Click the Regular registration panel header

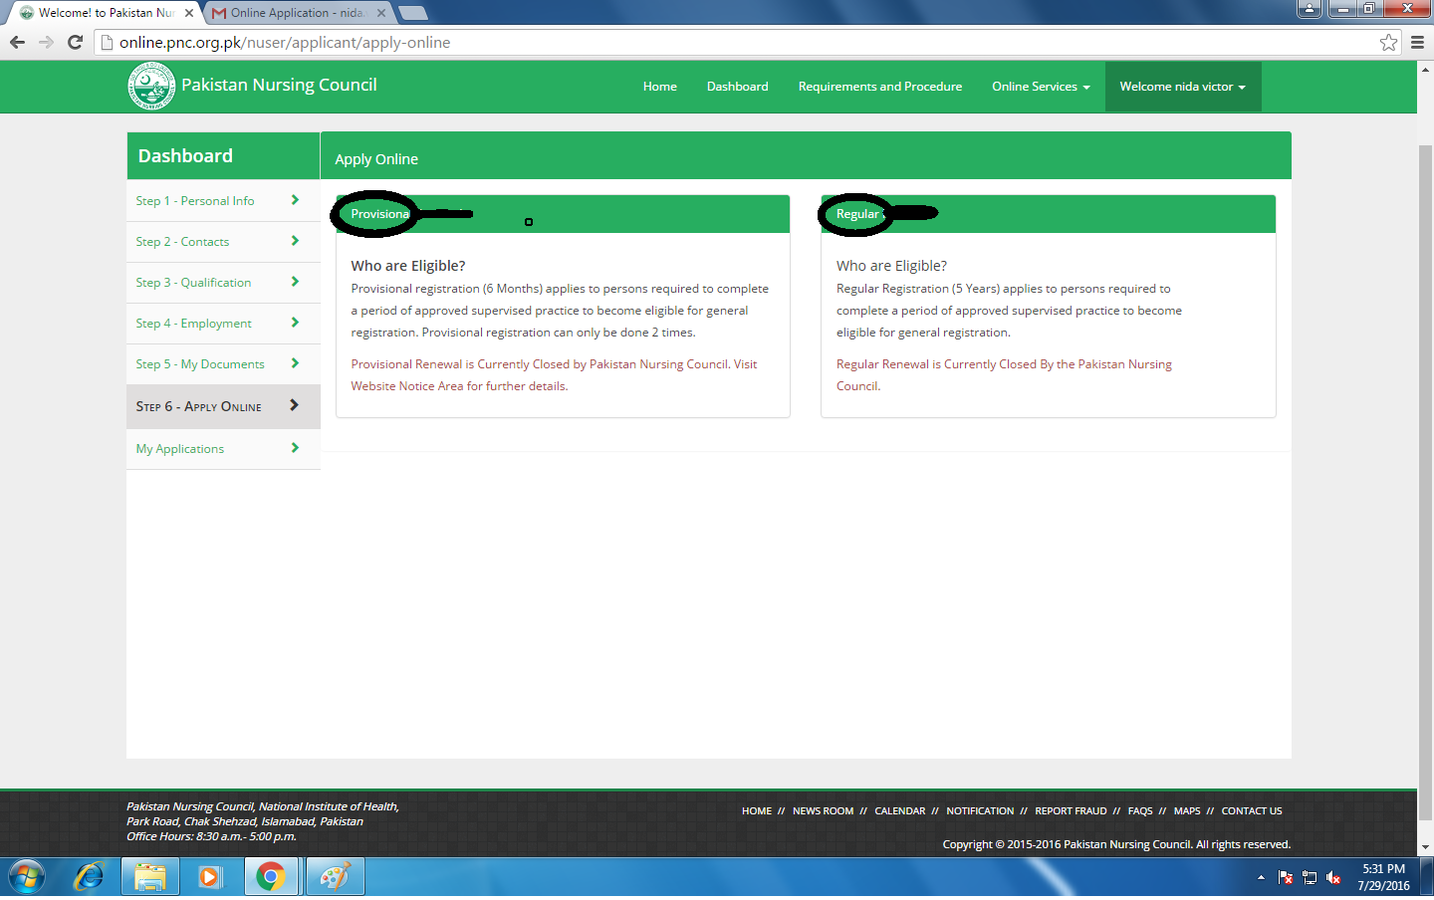click(1048, 214)
